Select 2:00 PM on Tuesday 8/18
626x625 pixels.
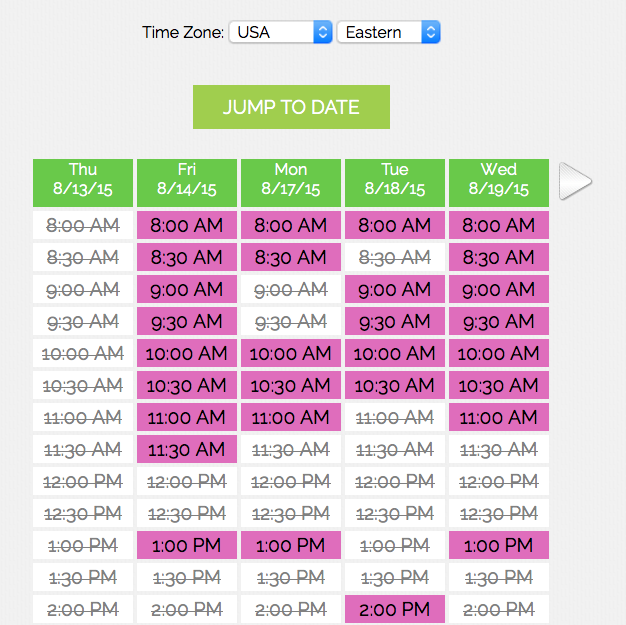pos(395,610)
